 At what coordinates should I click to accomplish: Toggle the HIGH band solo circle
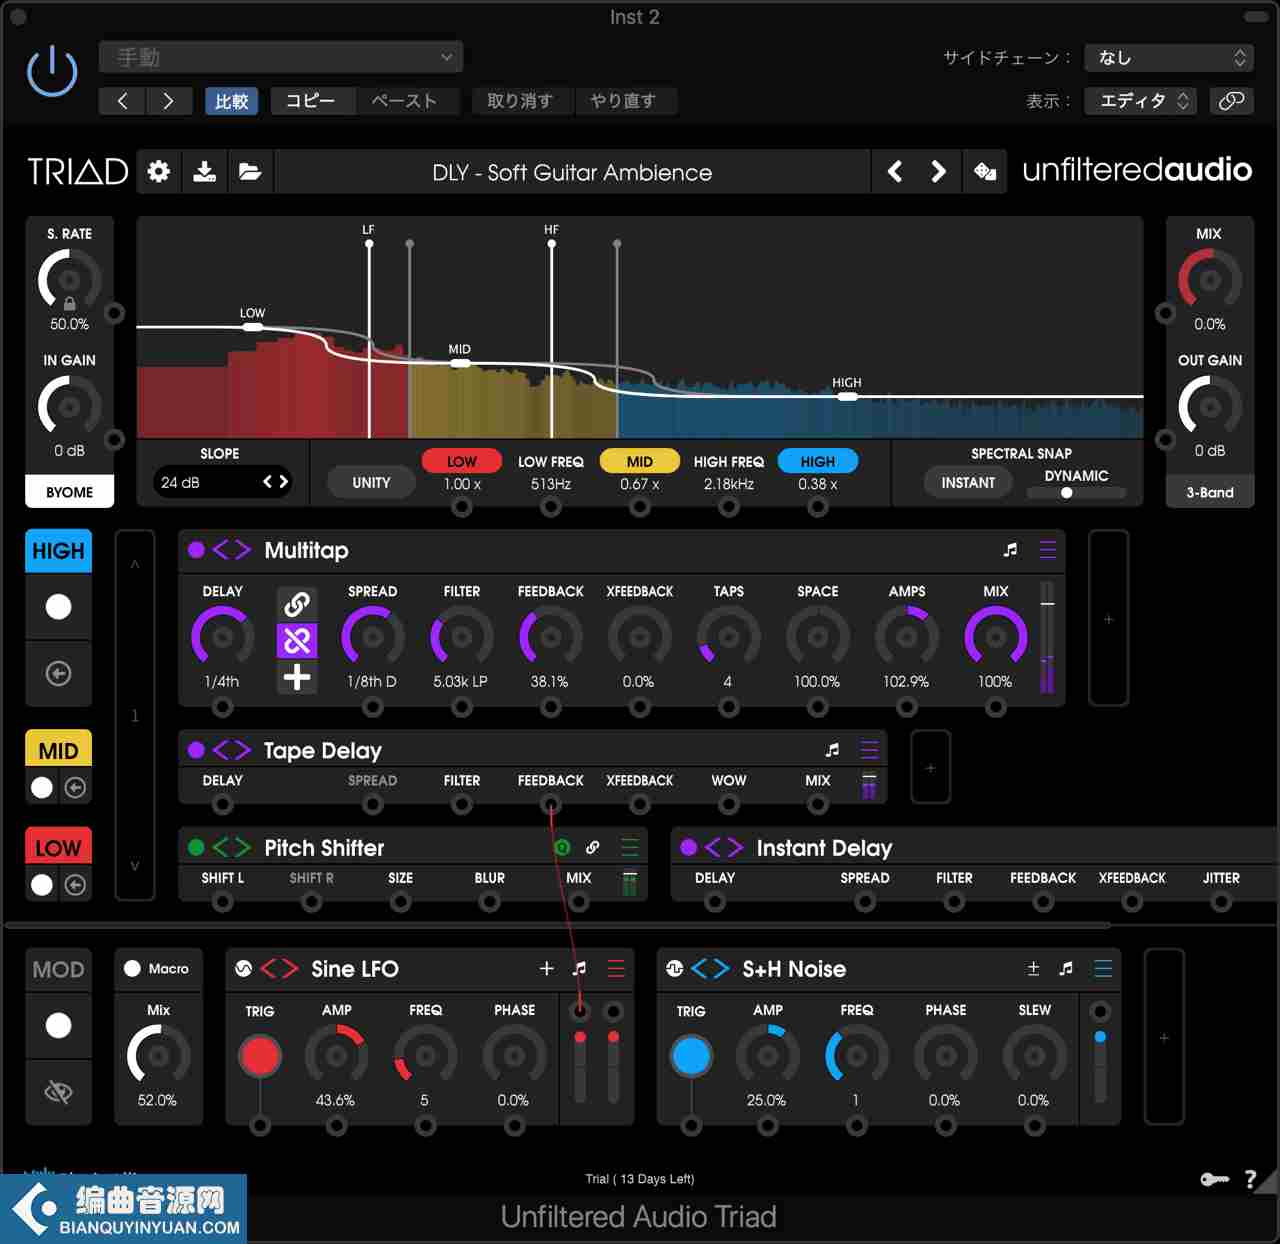point(59,606)
